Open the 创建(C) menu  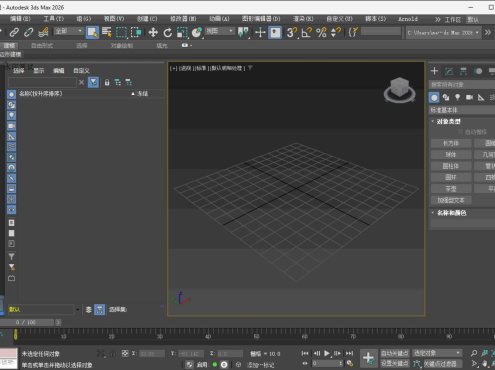(147, 19)
